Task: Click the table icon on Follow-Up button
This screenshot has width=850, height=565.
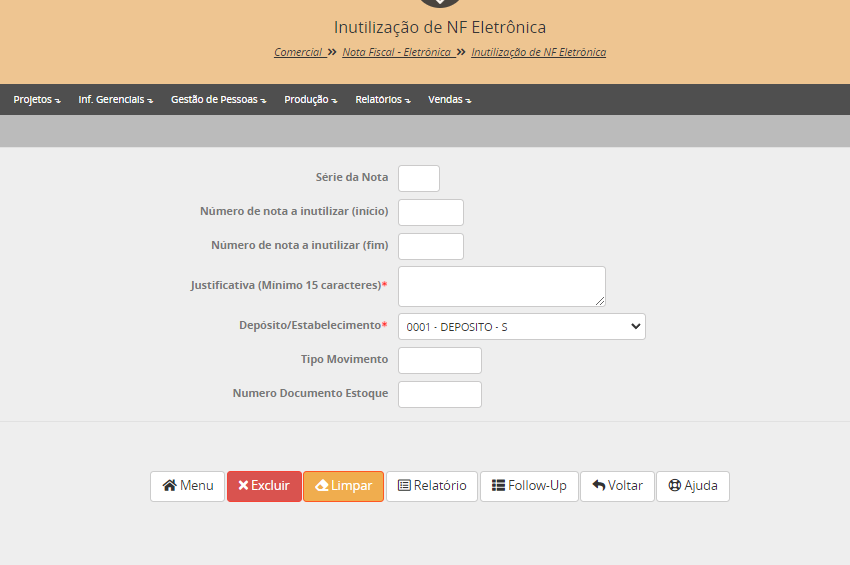Action: coord(498,486)
